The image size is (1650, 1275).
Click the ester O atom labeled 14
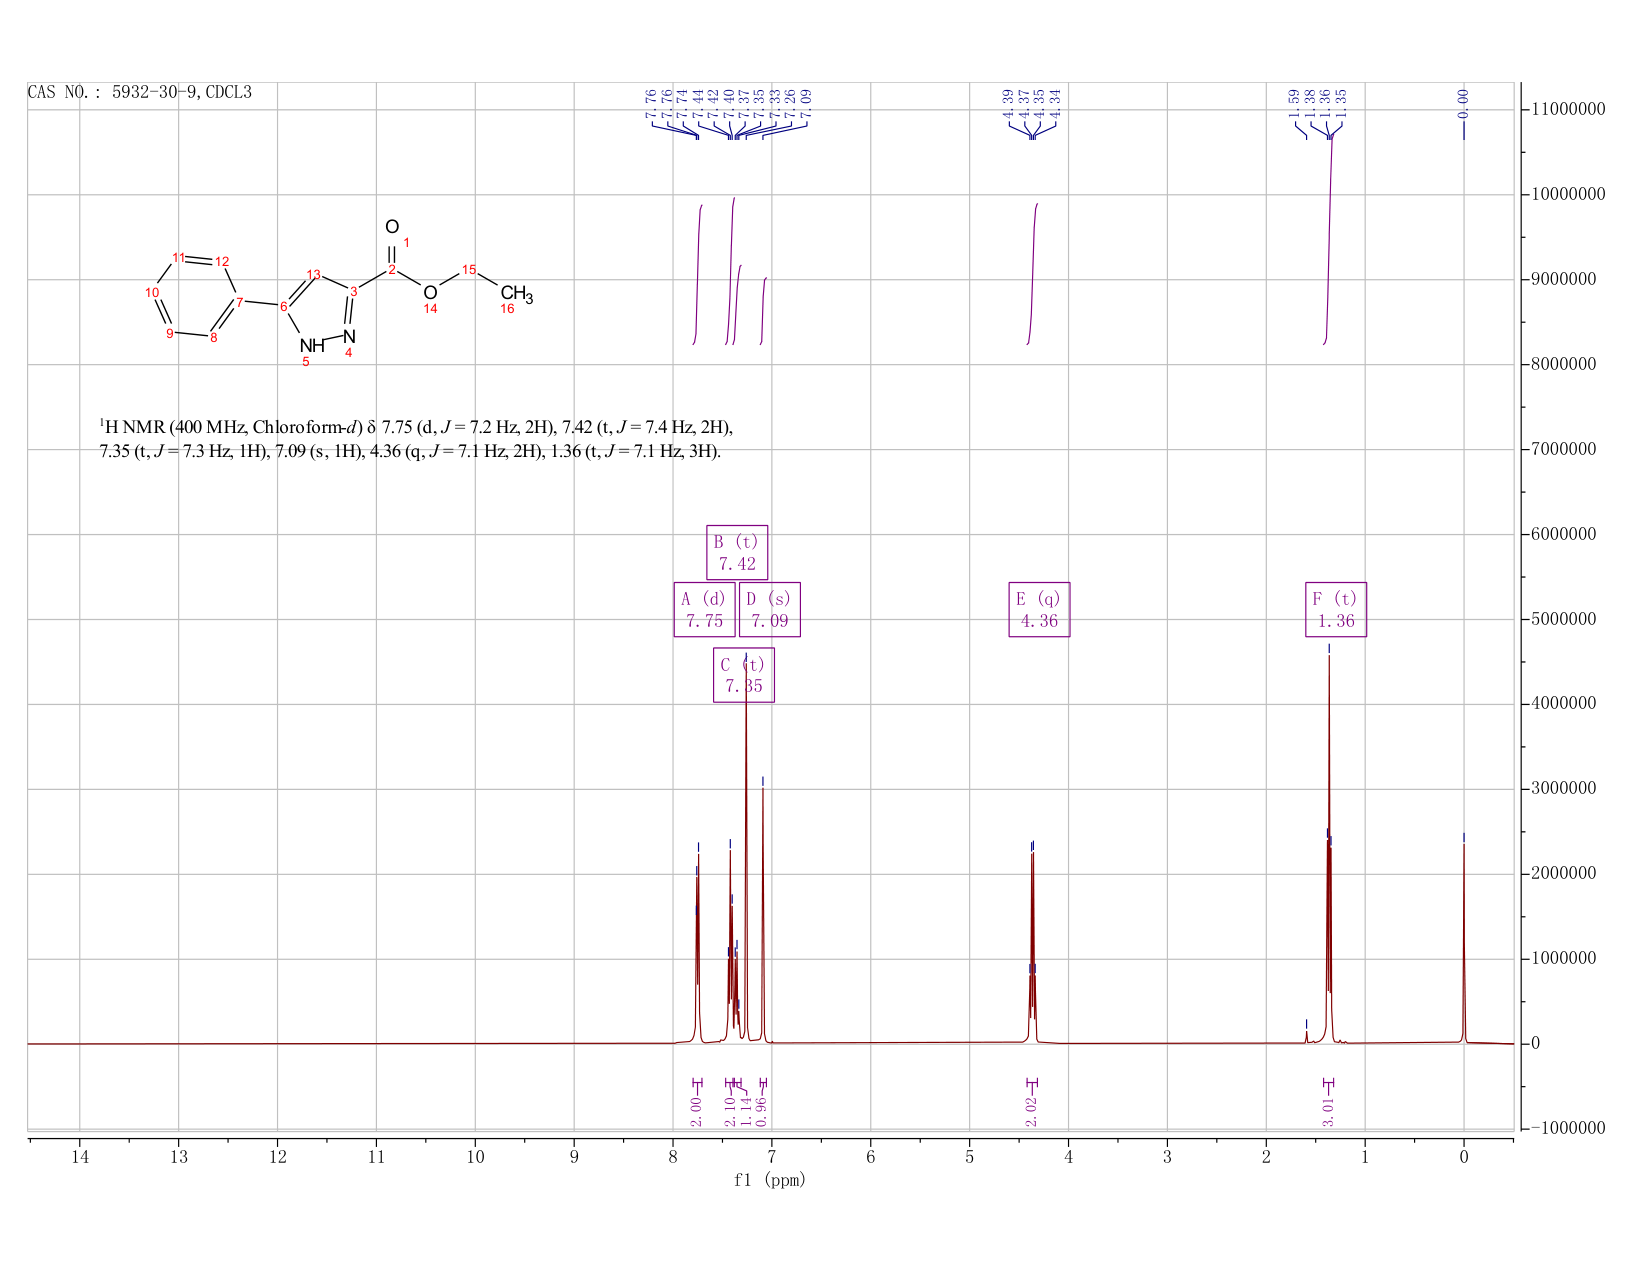coord(430,292)
